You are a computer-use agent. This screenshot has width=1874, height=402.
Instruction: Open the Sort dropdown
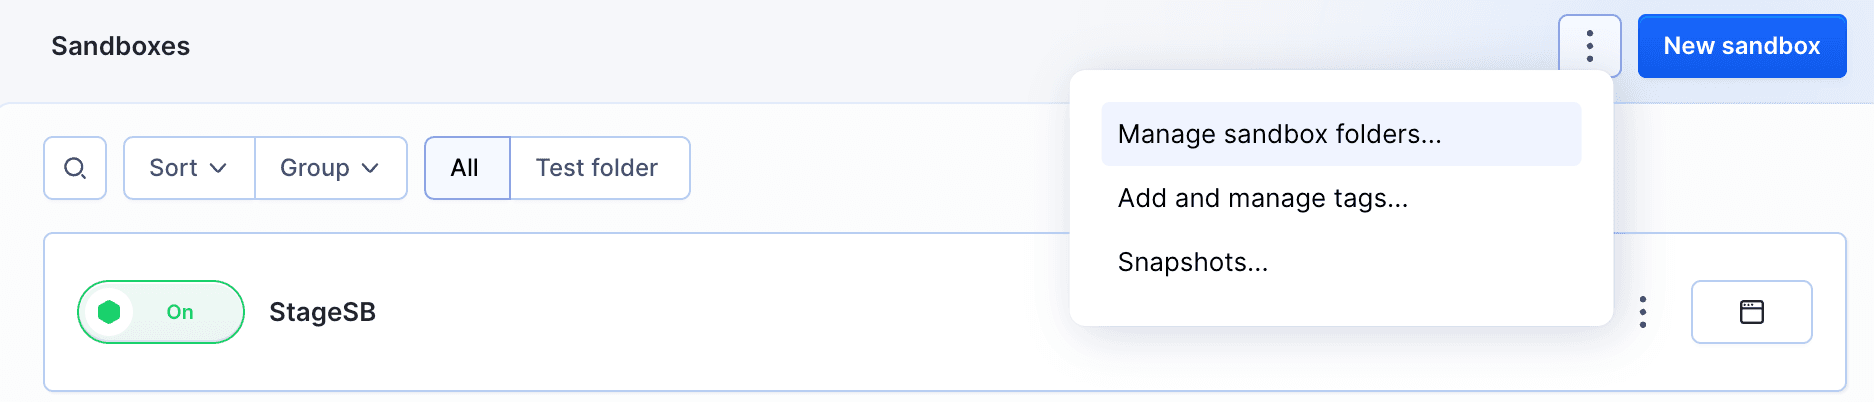pyautogui.click(x=189, y=168)
